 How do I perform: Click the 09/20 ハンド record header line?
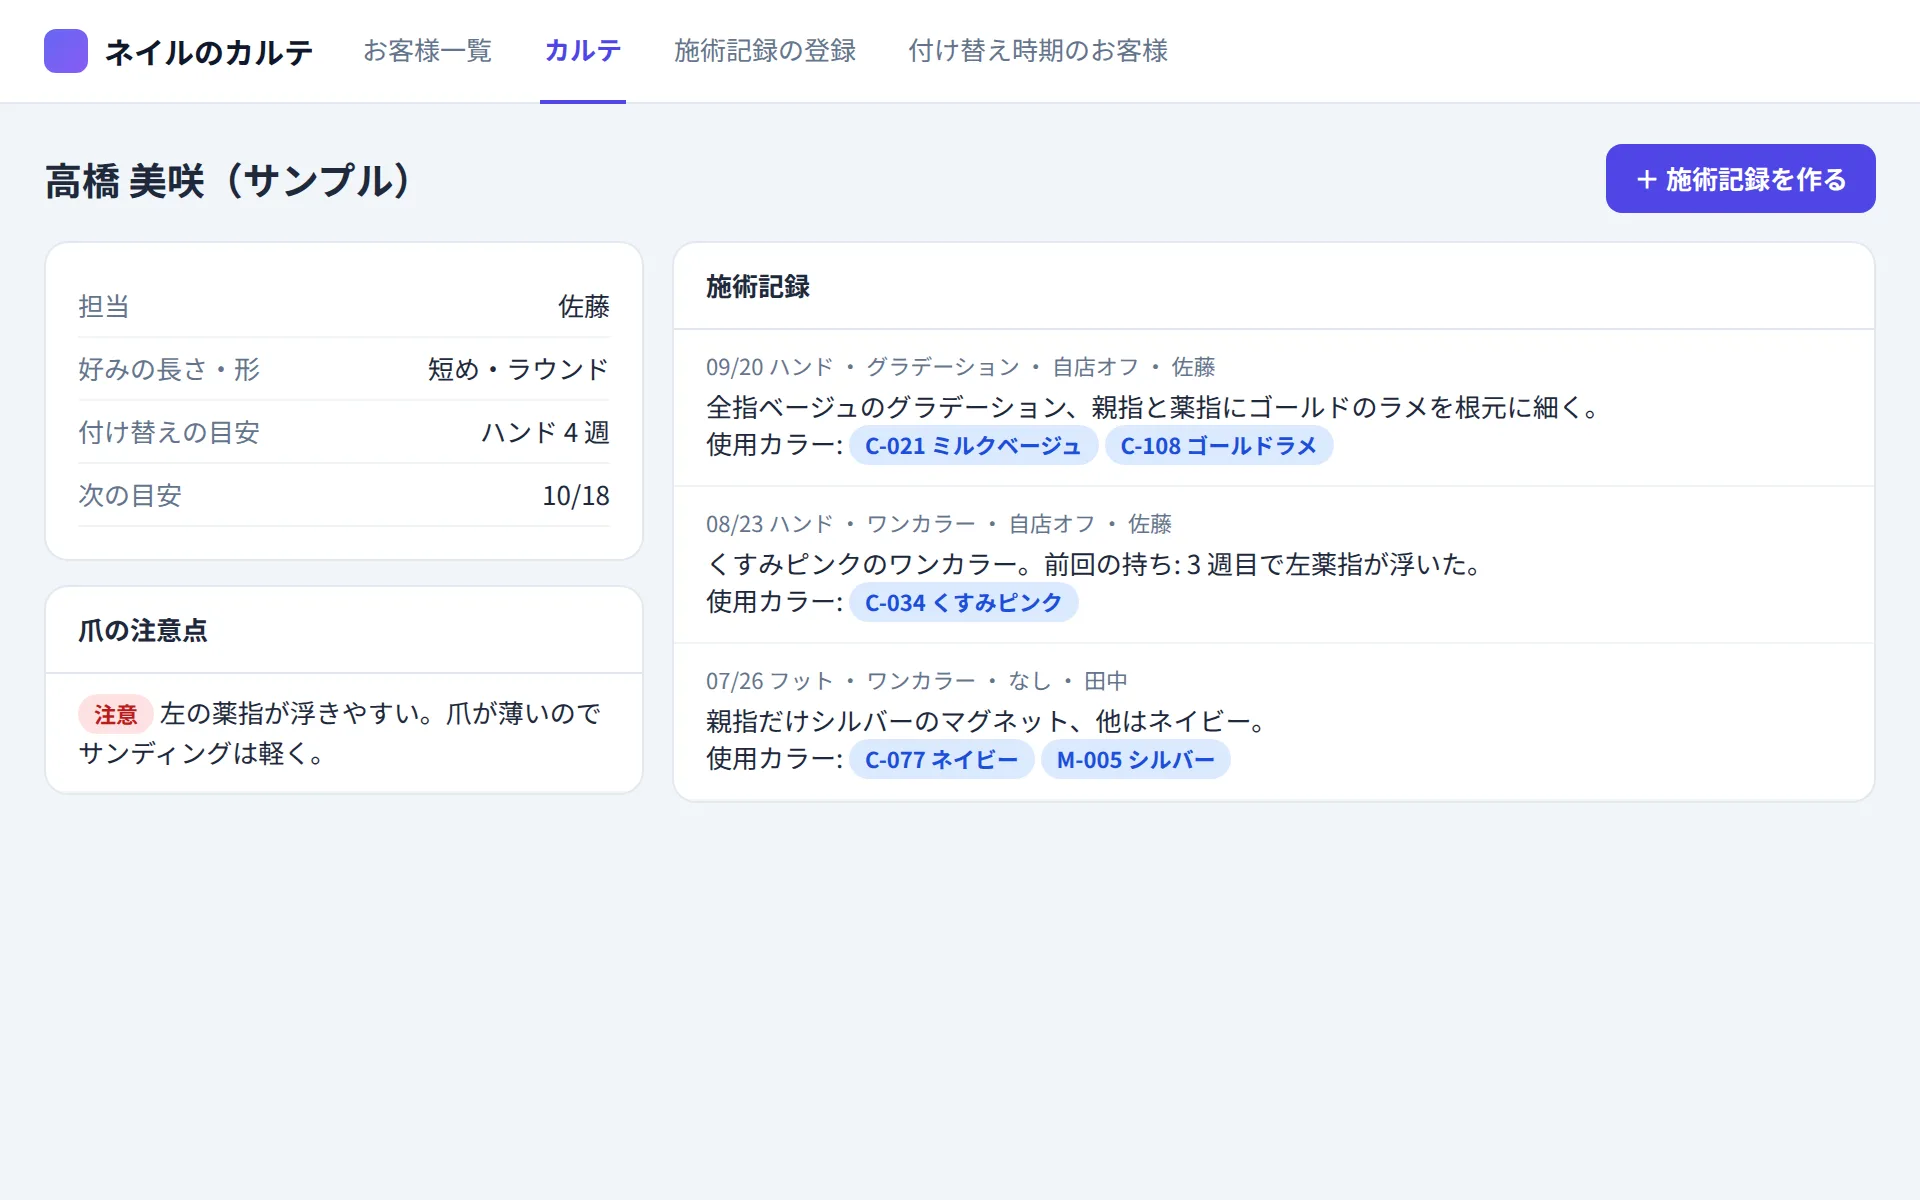960,367
